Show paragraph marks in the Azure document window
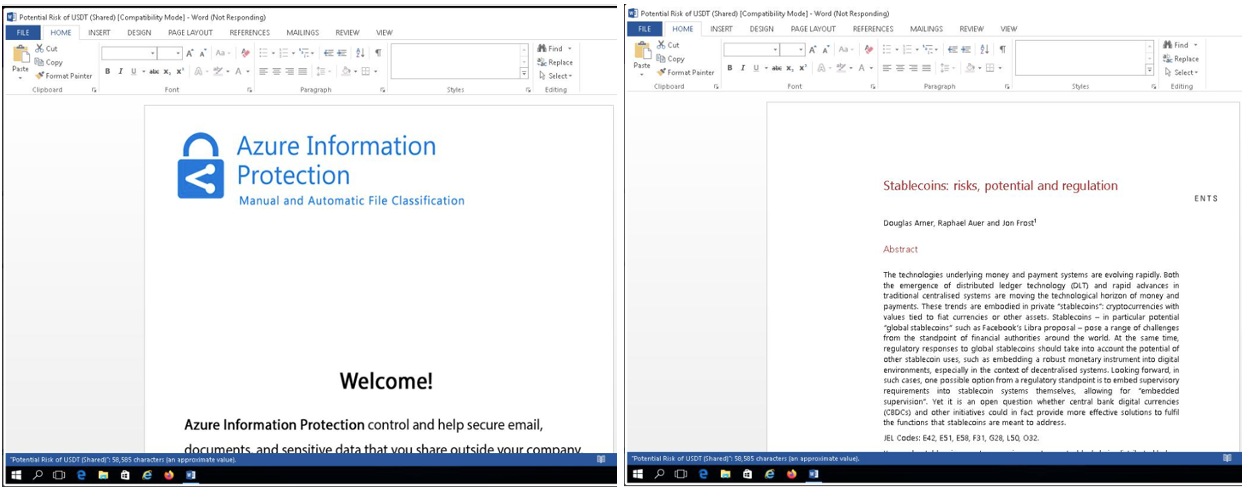1244x489 pixels. coord(379,53)
